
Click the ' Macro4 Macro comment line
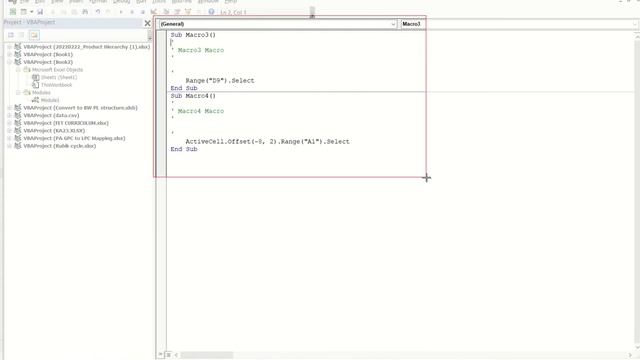tap(197, 111)
